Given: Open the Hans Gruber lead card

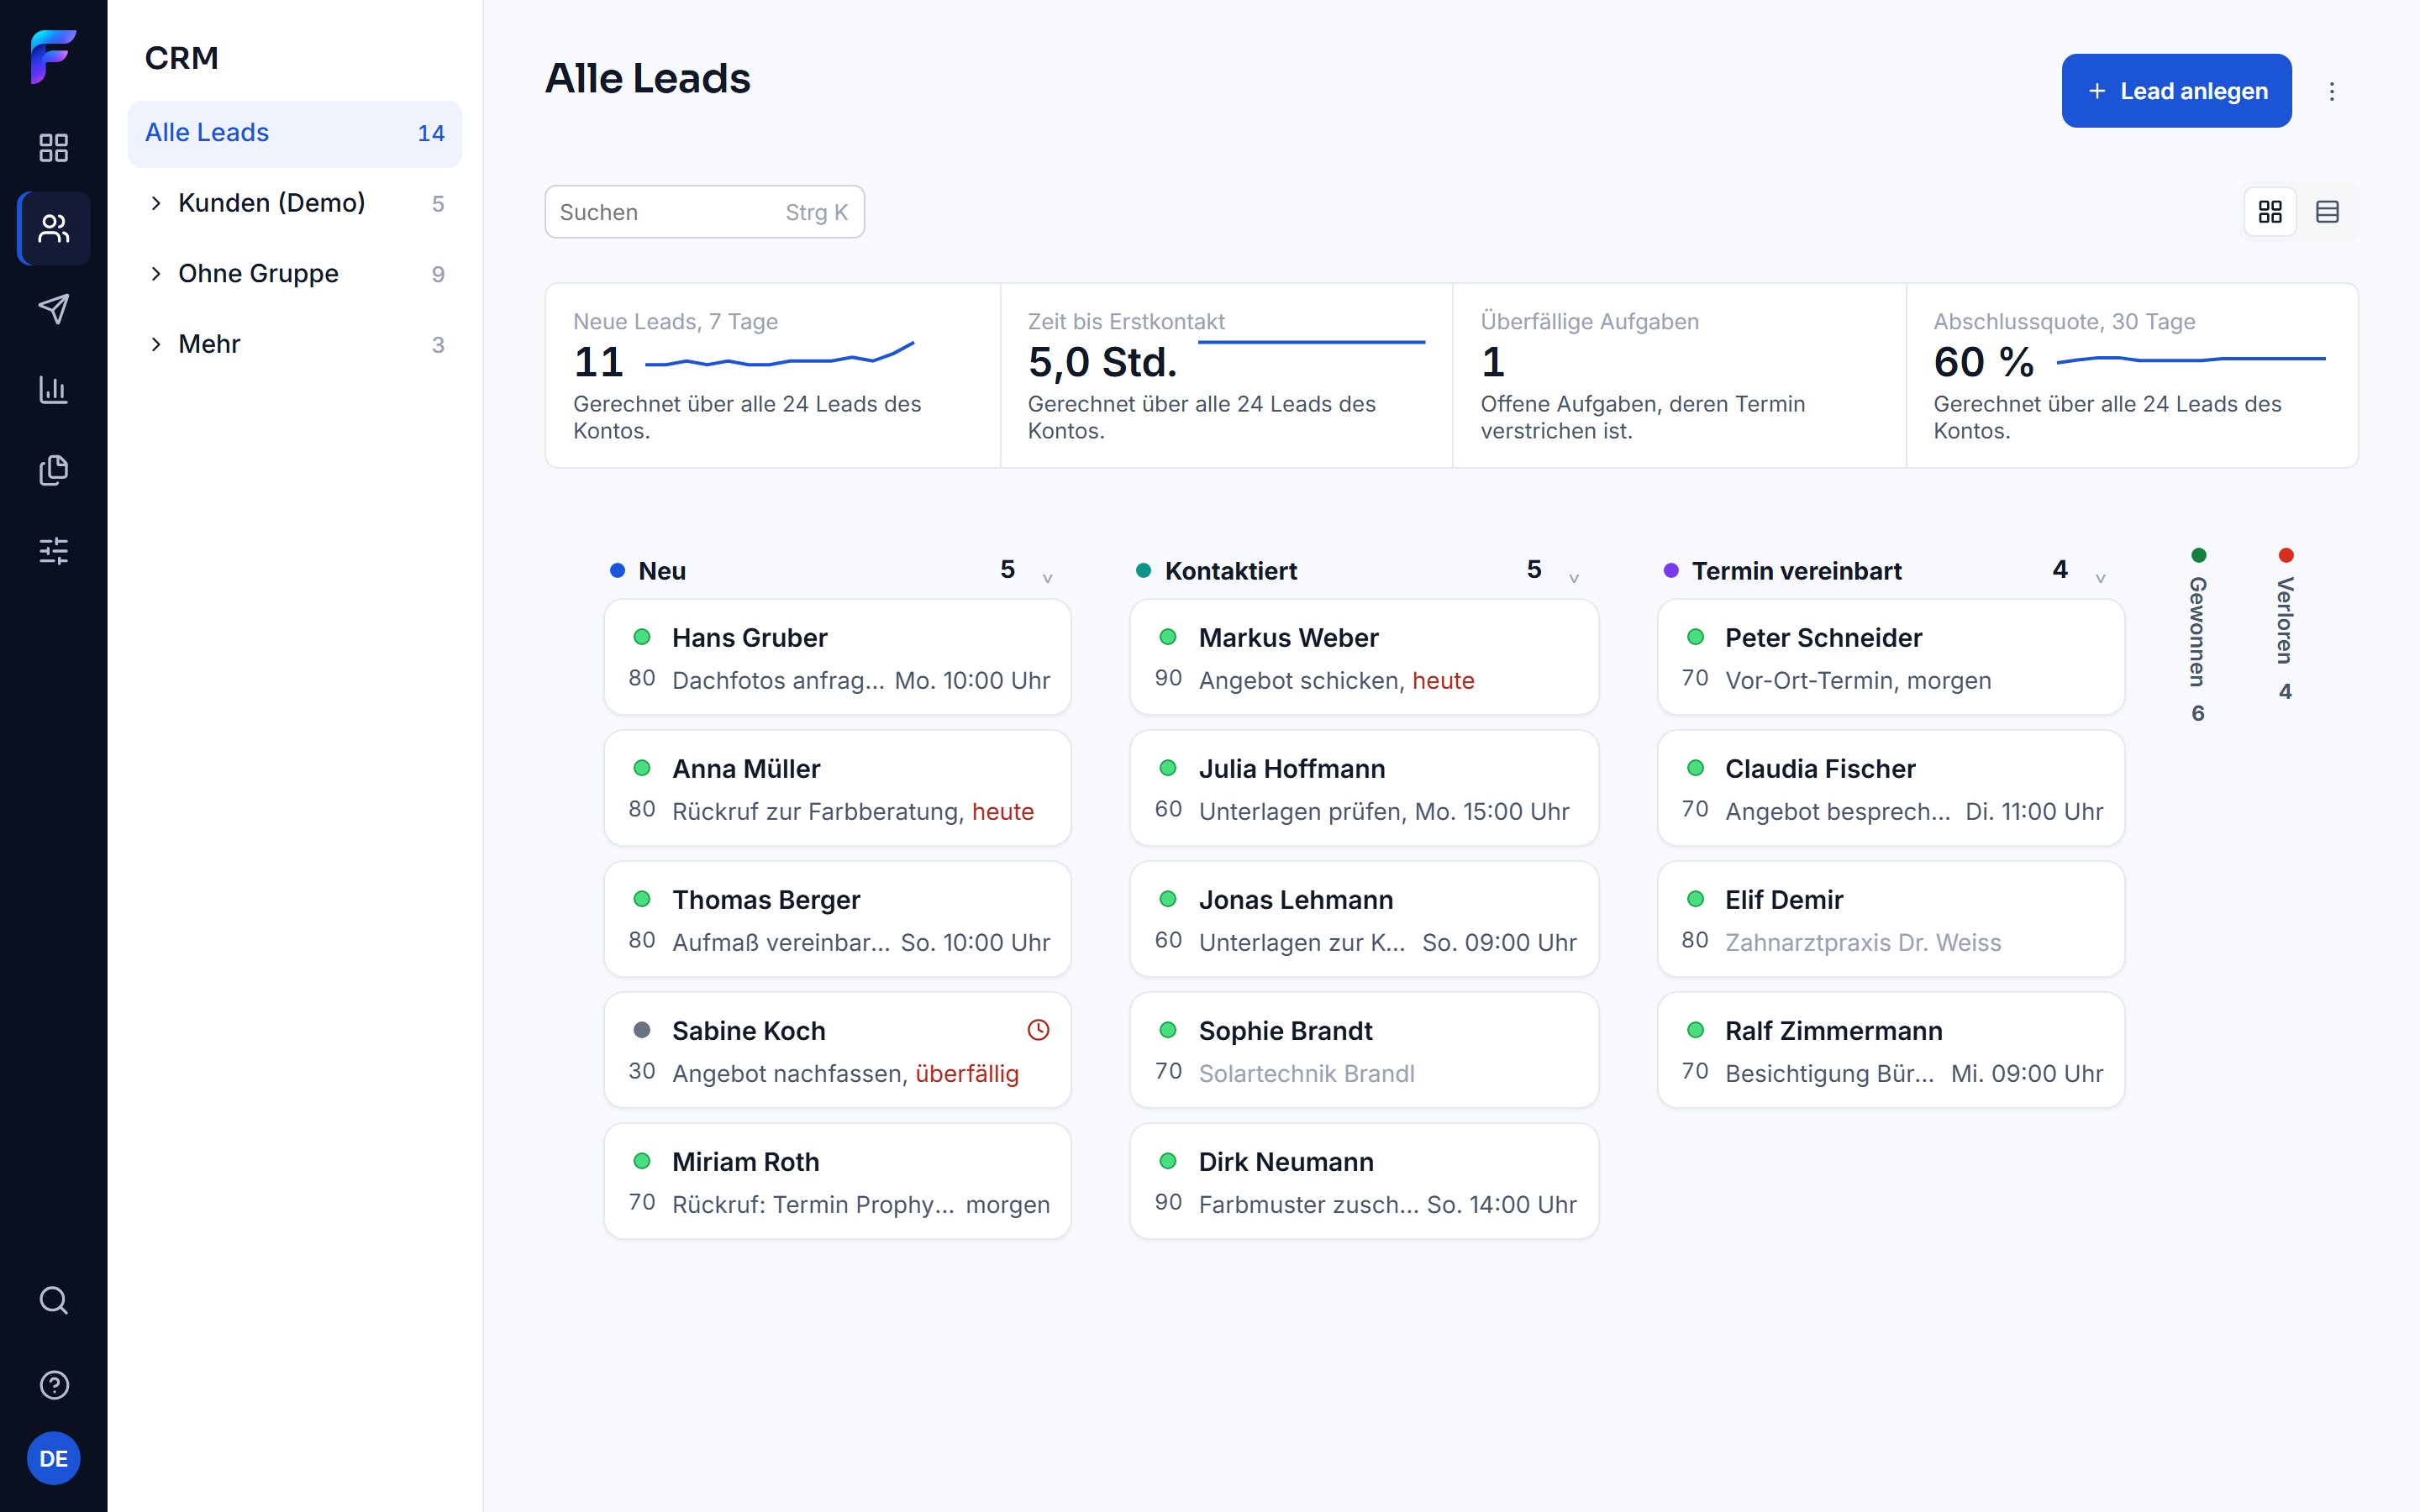Looking at the screenshot, I should [x=837, y=657].
